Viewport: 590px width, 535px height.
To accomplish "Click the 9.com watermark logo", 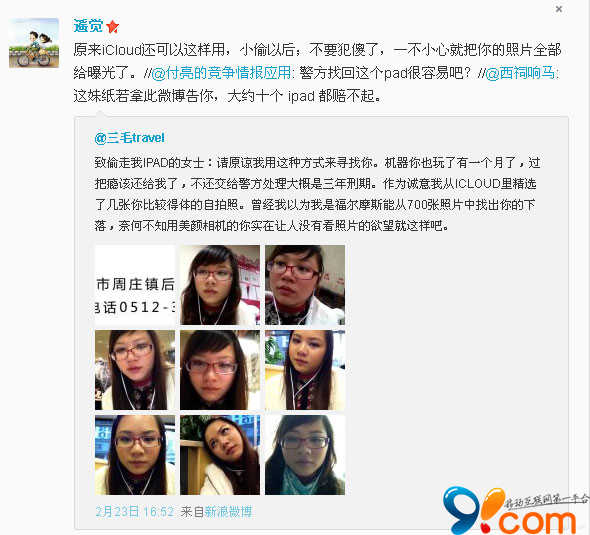I will click(x=514, y=509).
